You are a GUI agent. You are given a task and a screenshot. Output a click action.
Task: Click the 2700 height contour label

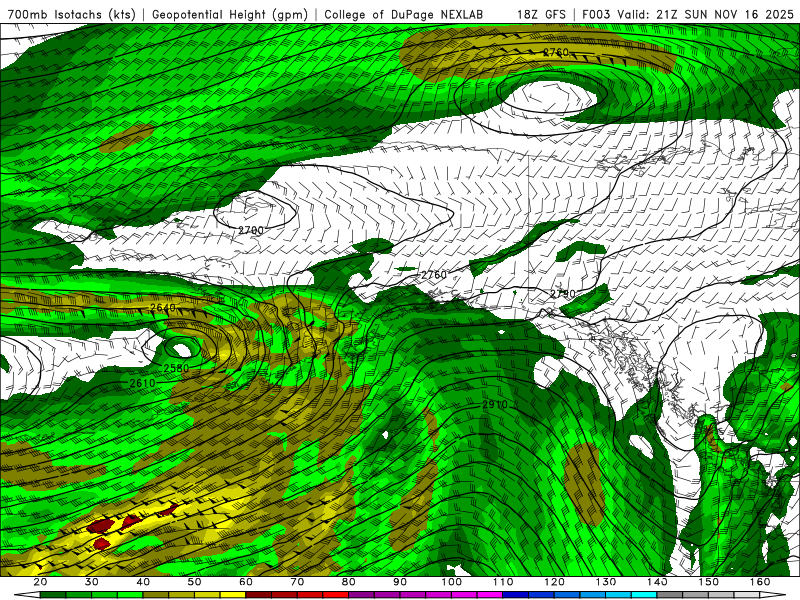point(251,231)
